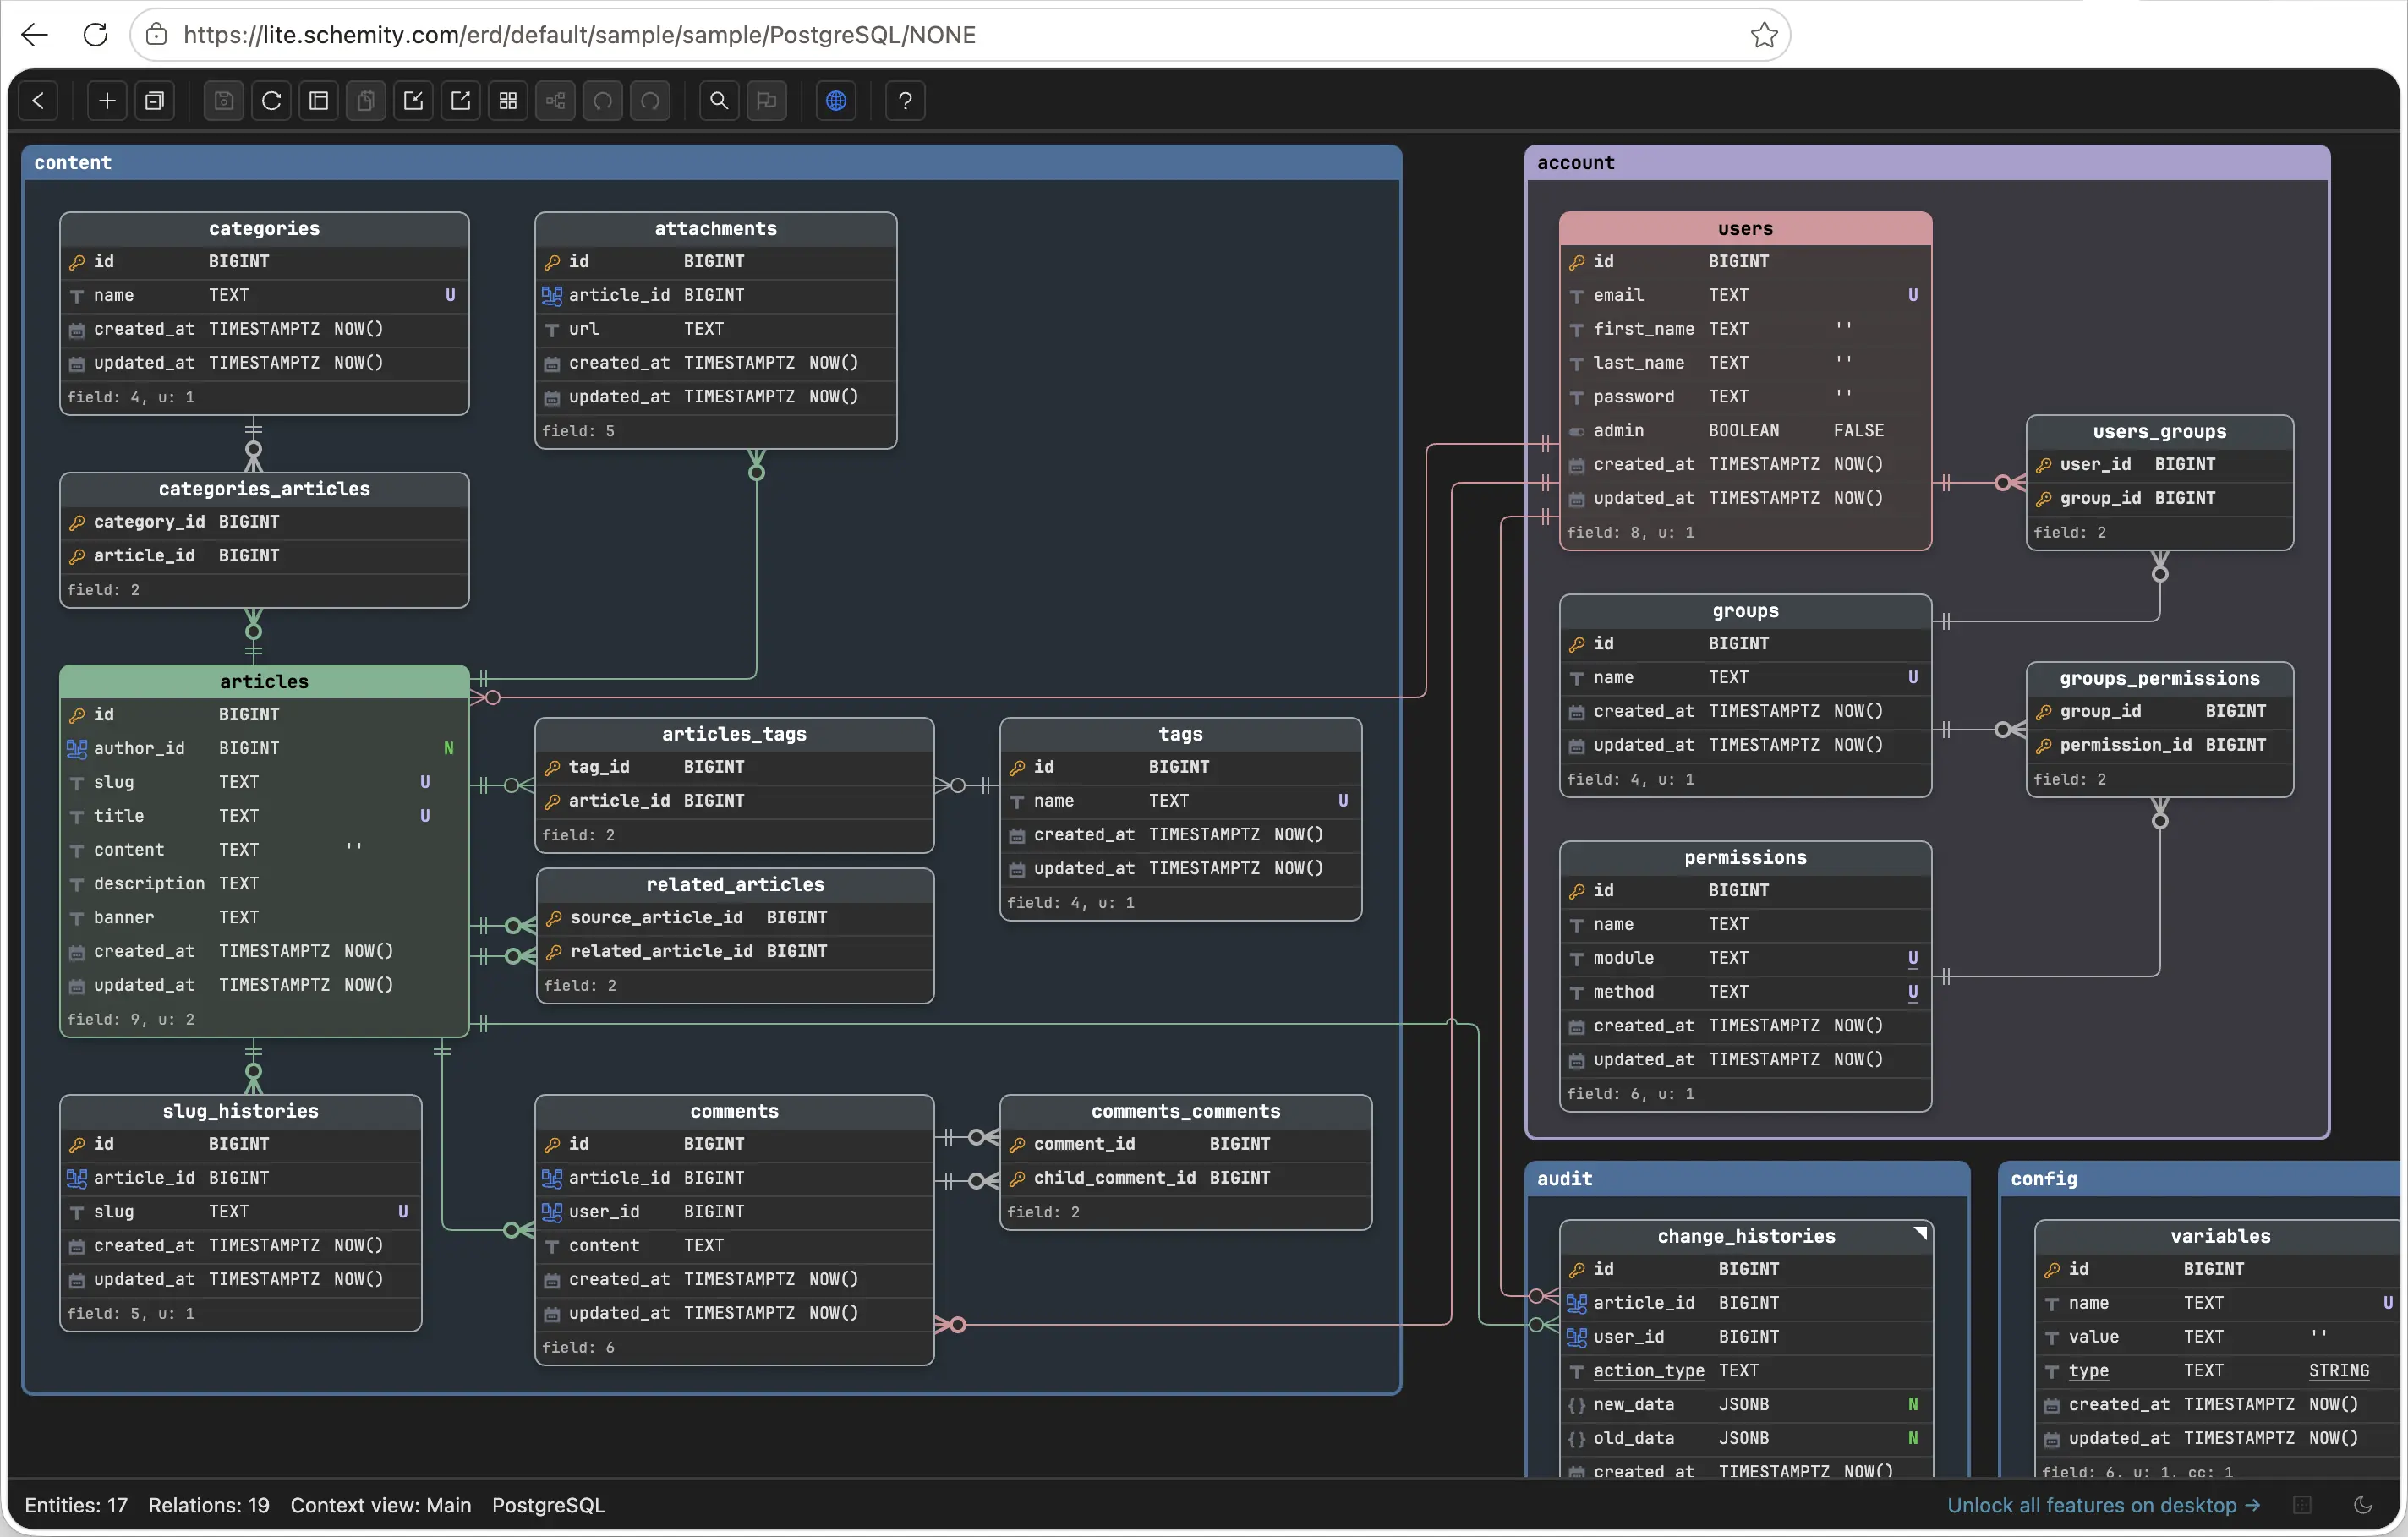
Task: Click the flag marker toolbar icon
Action: (767, 101)
